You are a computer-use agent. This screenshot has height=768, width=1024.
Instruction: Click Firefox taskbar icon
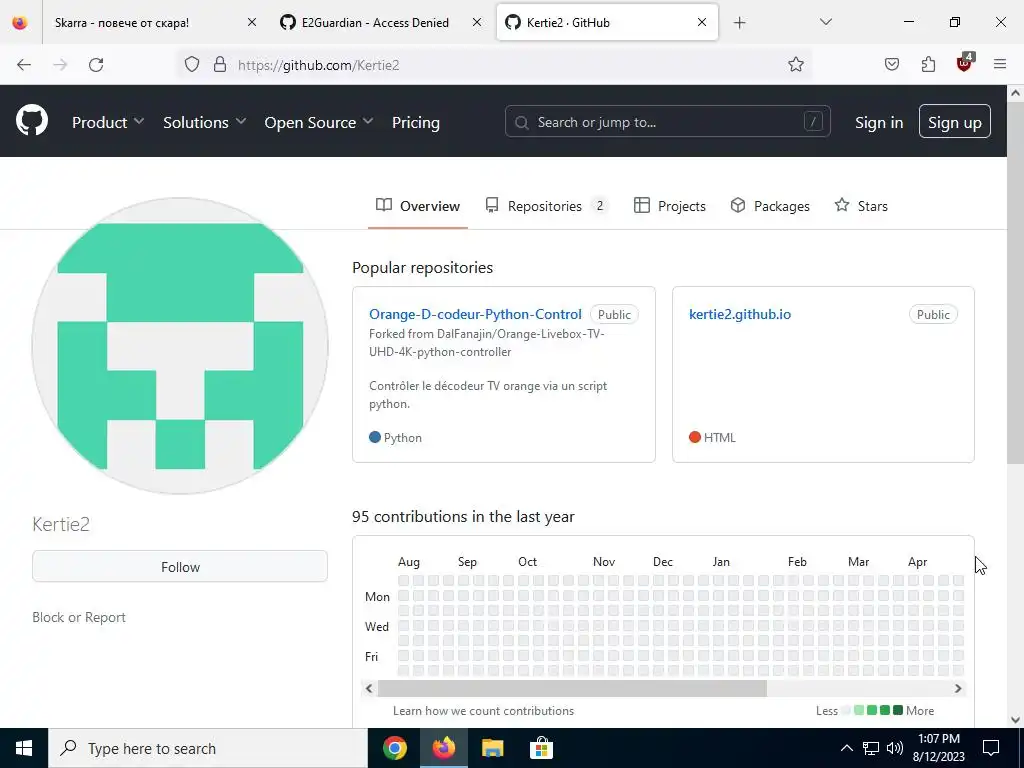pos(443,748)
